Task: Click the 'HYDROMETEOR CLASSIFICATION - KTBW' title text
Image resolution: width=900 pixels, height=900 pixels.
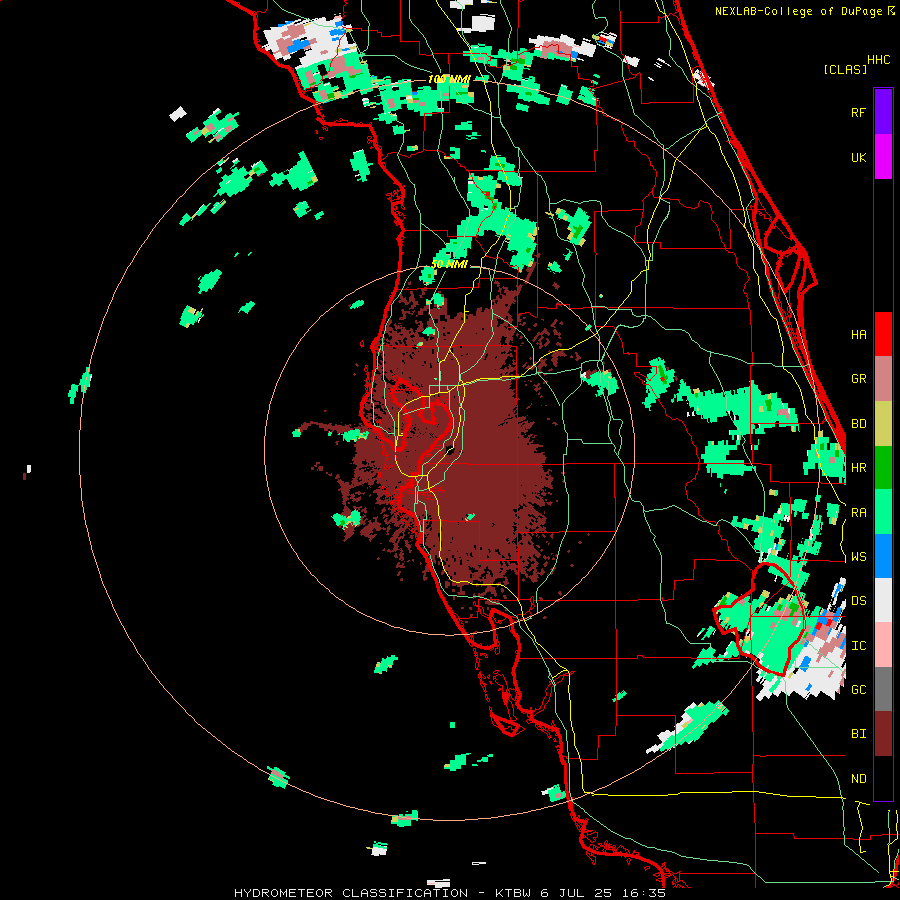Action: coord(383,893)
